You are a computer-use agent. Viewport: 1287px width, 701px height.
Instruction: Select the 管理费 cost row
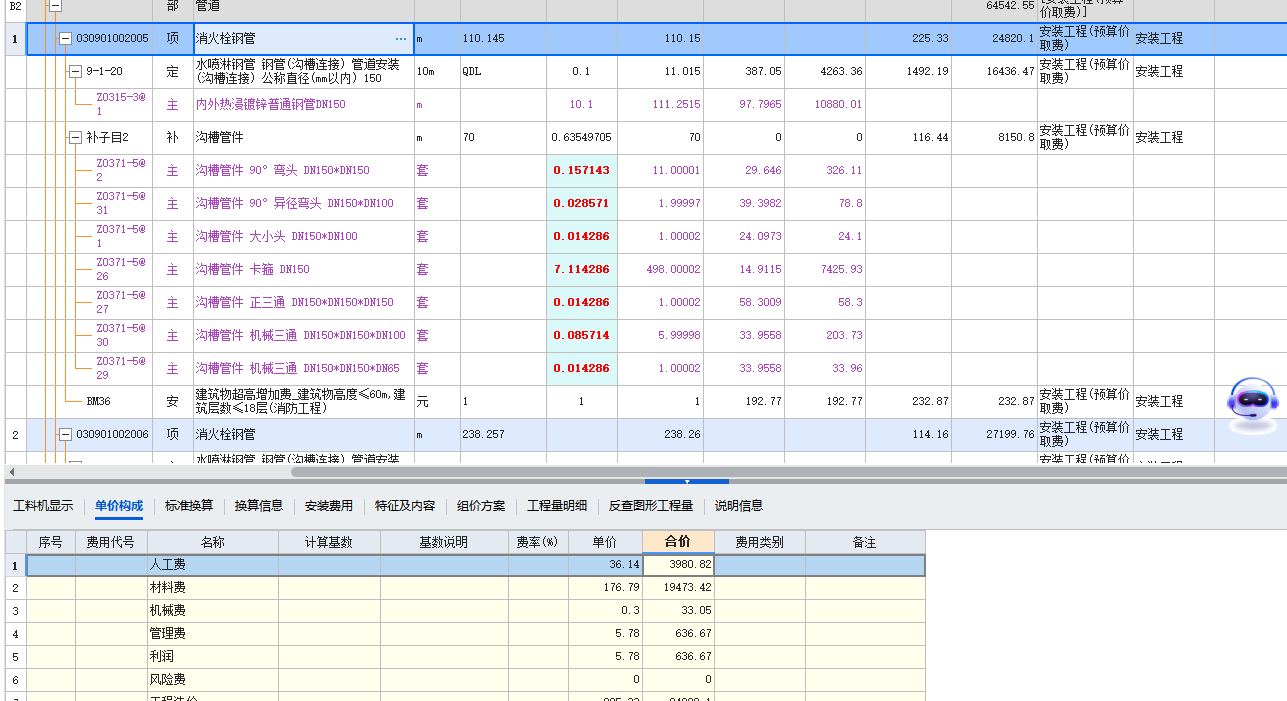pyautogui.click(x=475, y=634)
